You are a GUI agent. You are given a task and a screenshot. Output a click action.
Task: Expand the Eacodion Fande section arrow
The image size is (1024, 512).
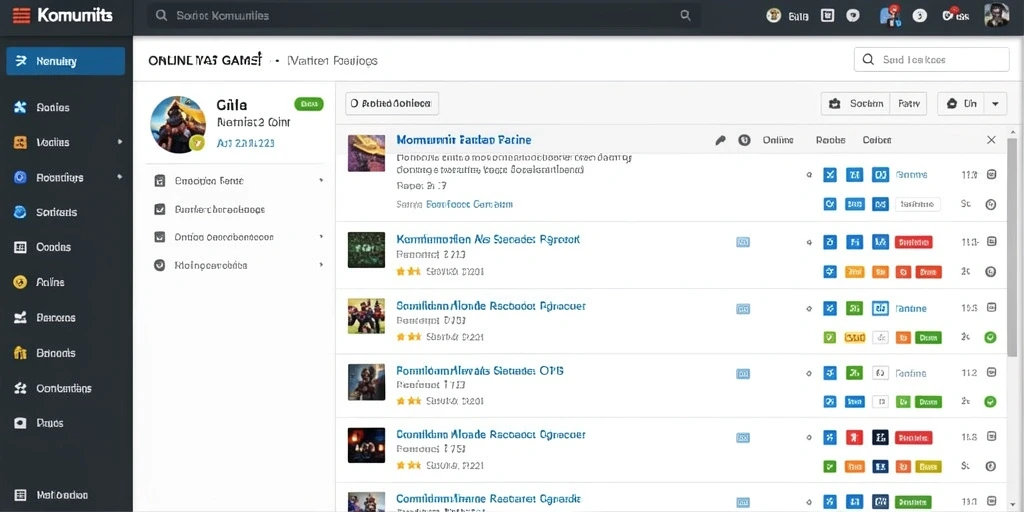coord(321,180)
